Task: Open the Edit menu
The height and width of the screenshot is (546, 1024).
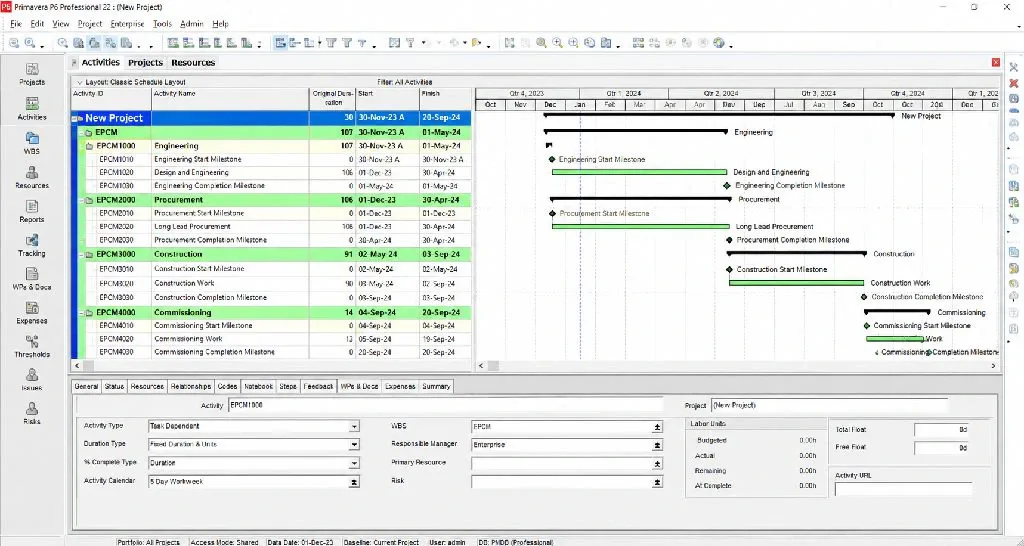Action: (37, 24)
